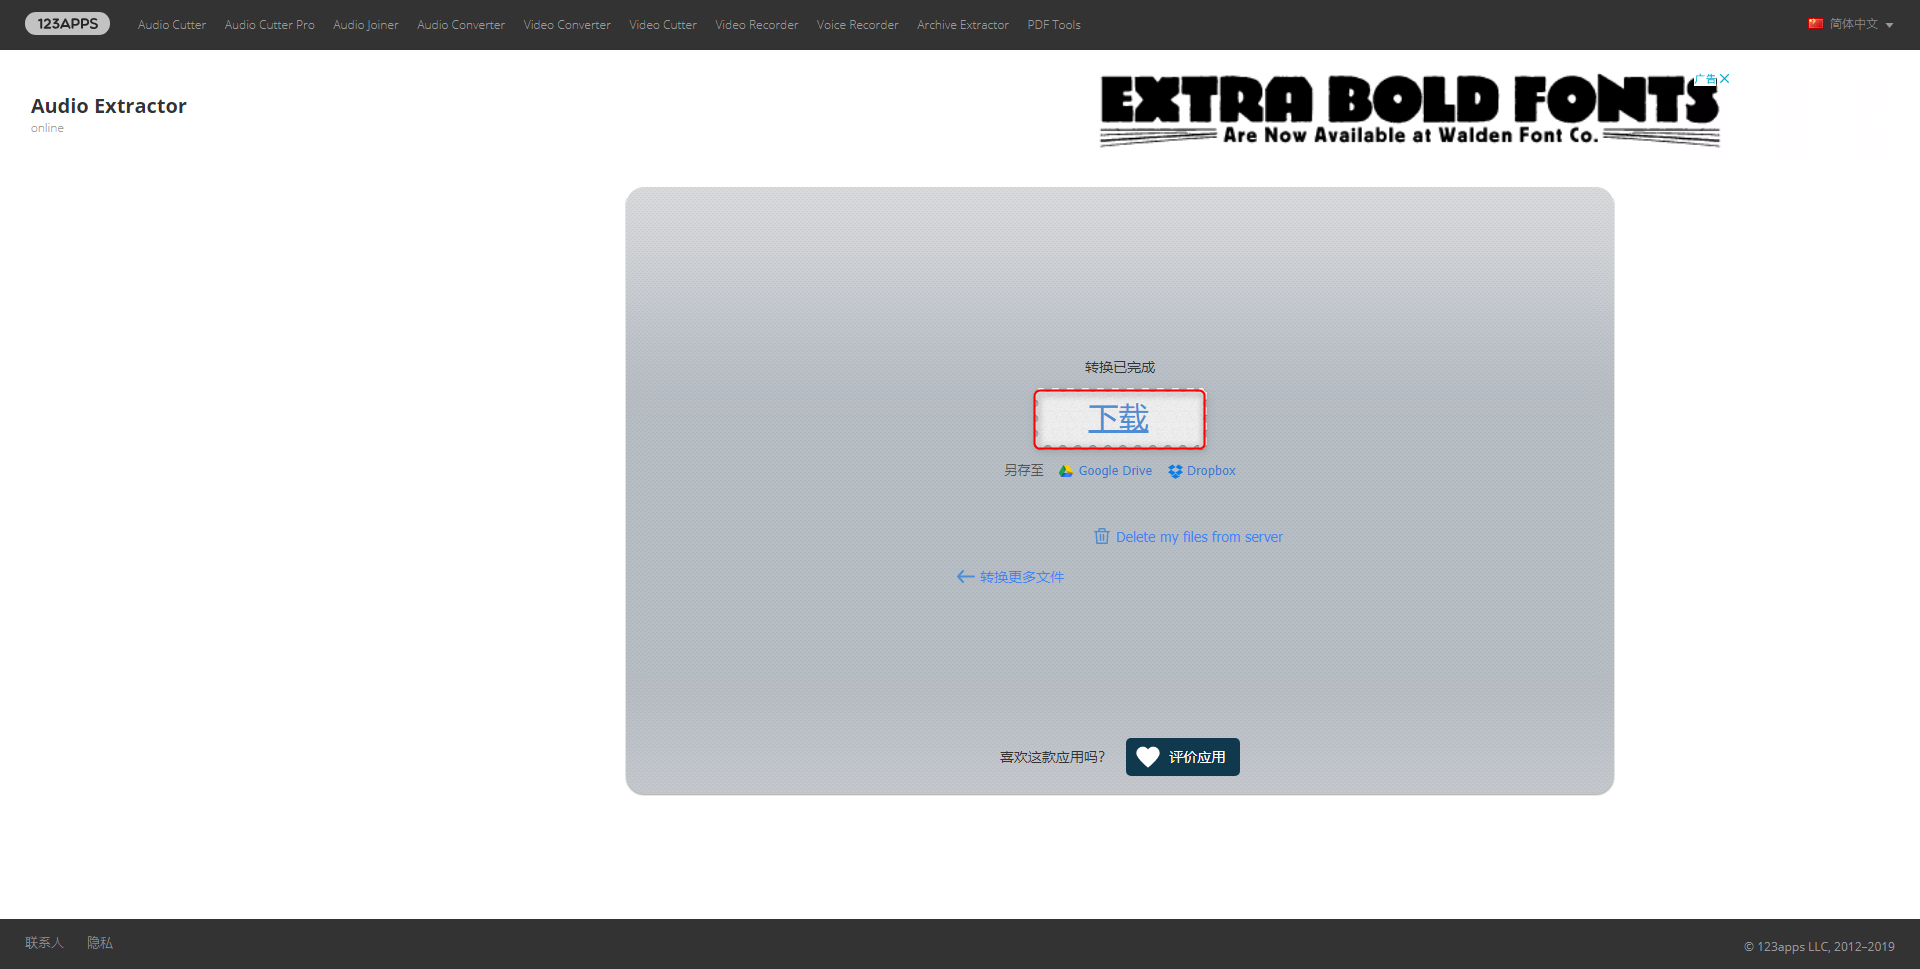
Task: Open PDF Tools menu item
Action: pos(1054,25)
